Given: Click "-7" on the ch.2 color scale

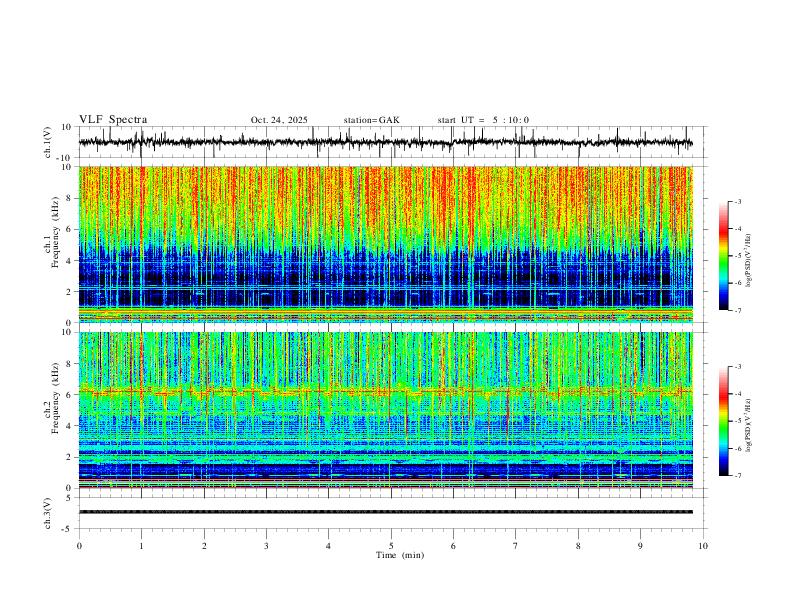Looking at the screenshot, I should pos(737,476).
